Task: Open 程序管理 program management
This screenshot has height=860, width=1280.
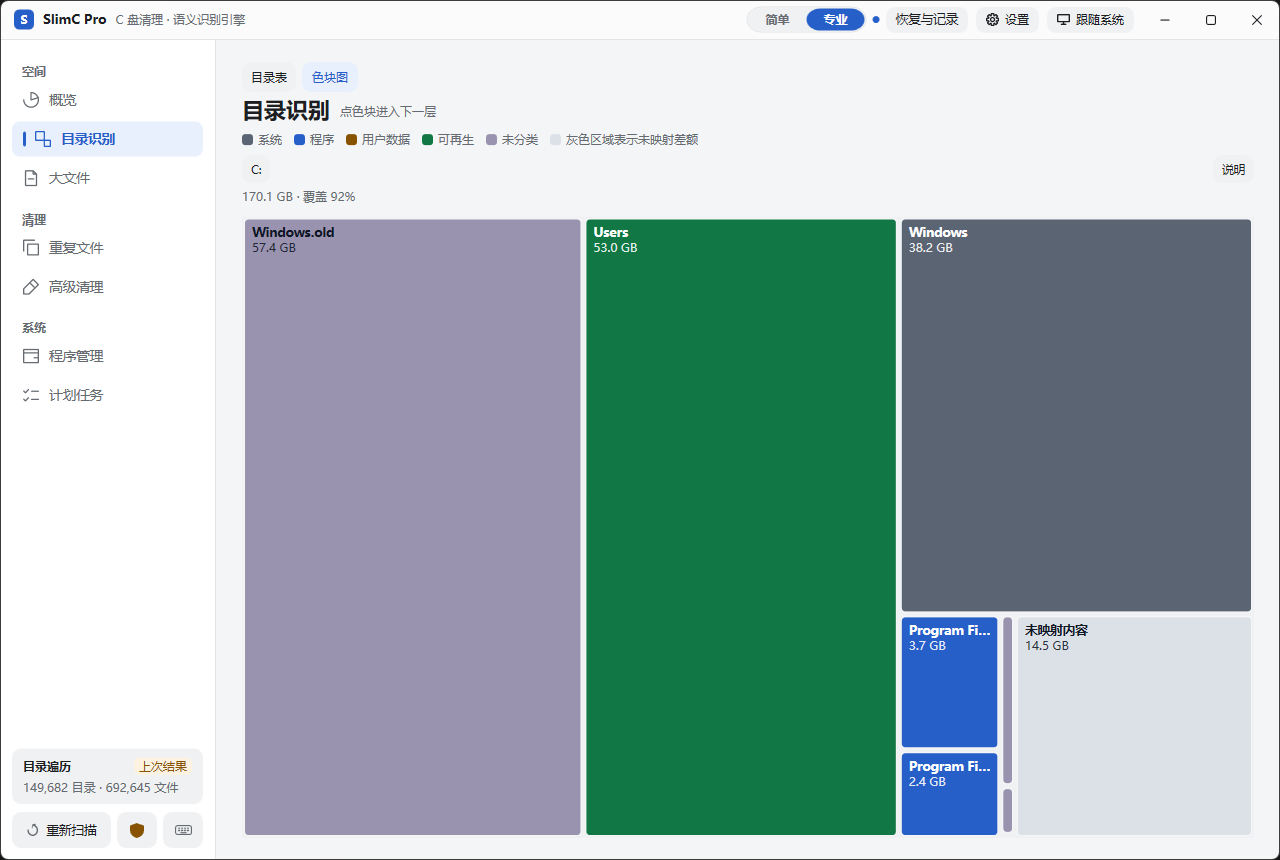Action: [107, 356]
